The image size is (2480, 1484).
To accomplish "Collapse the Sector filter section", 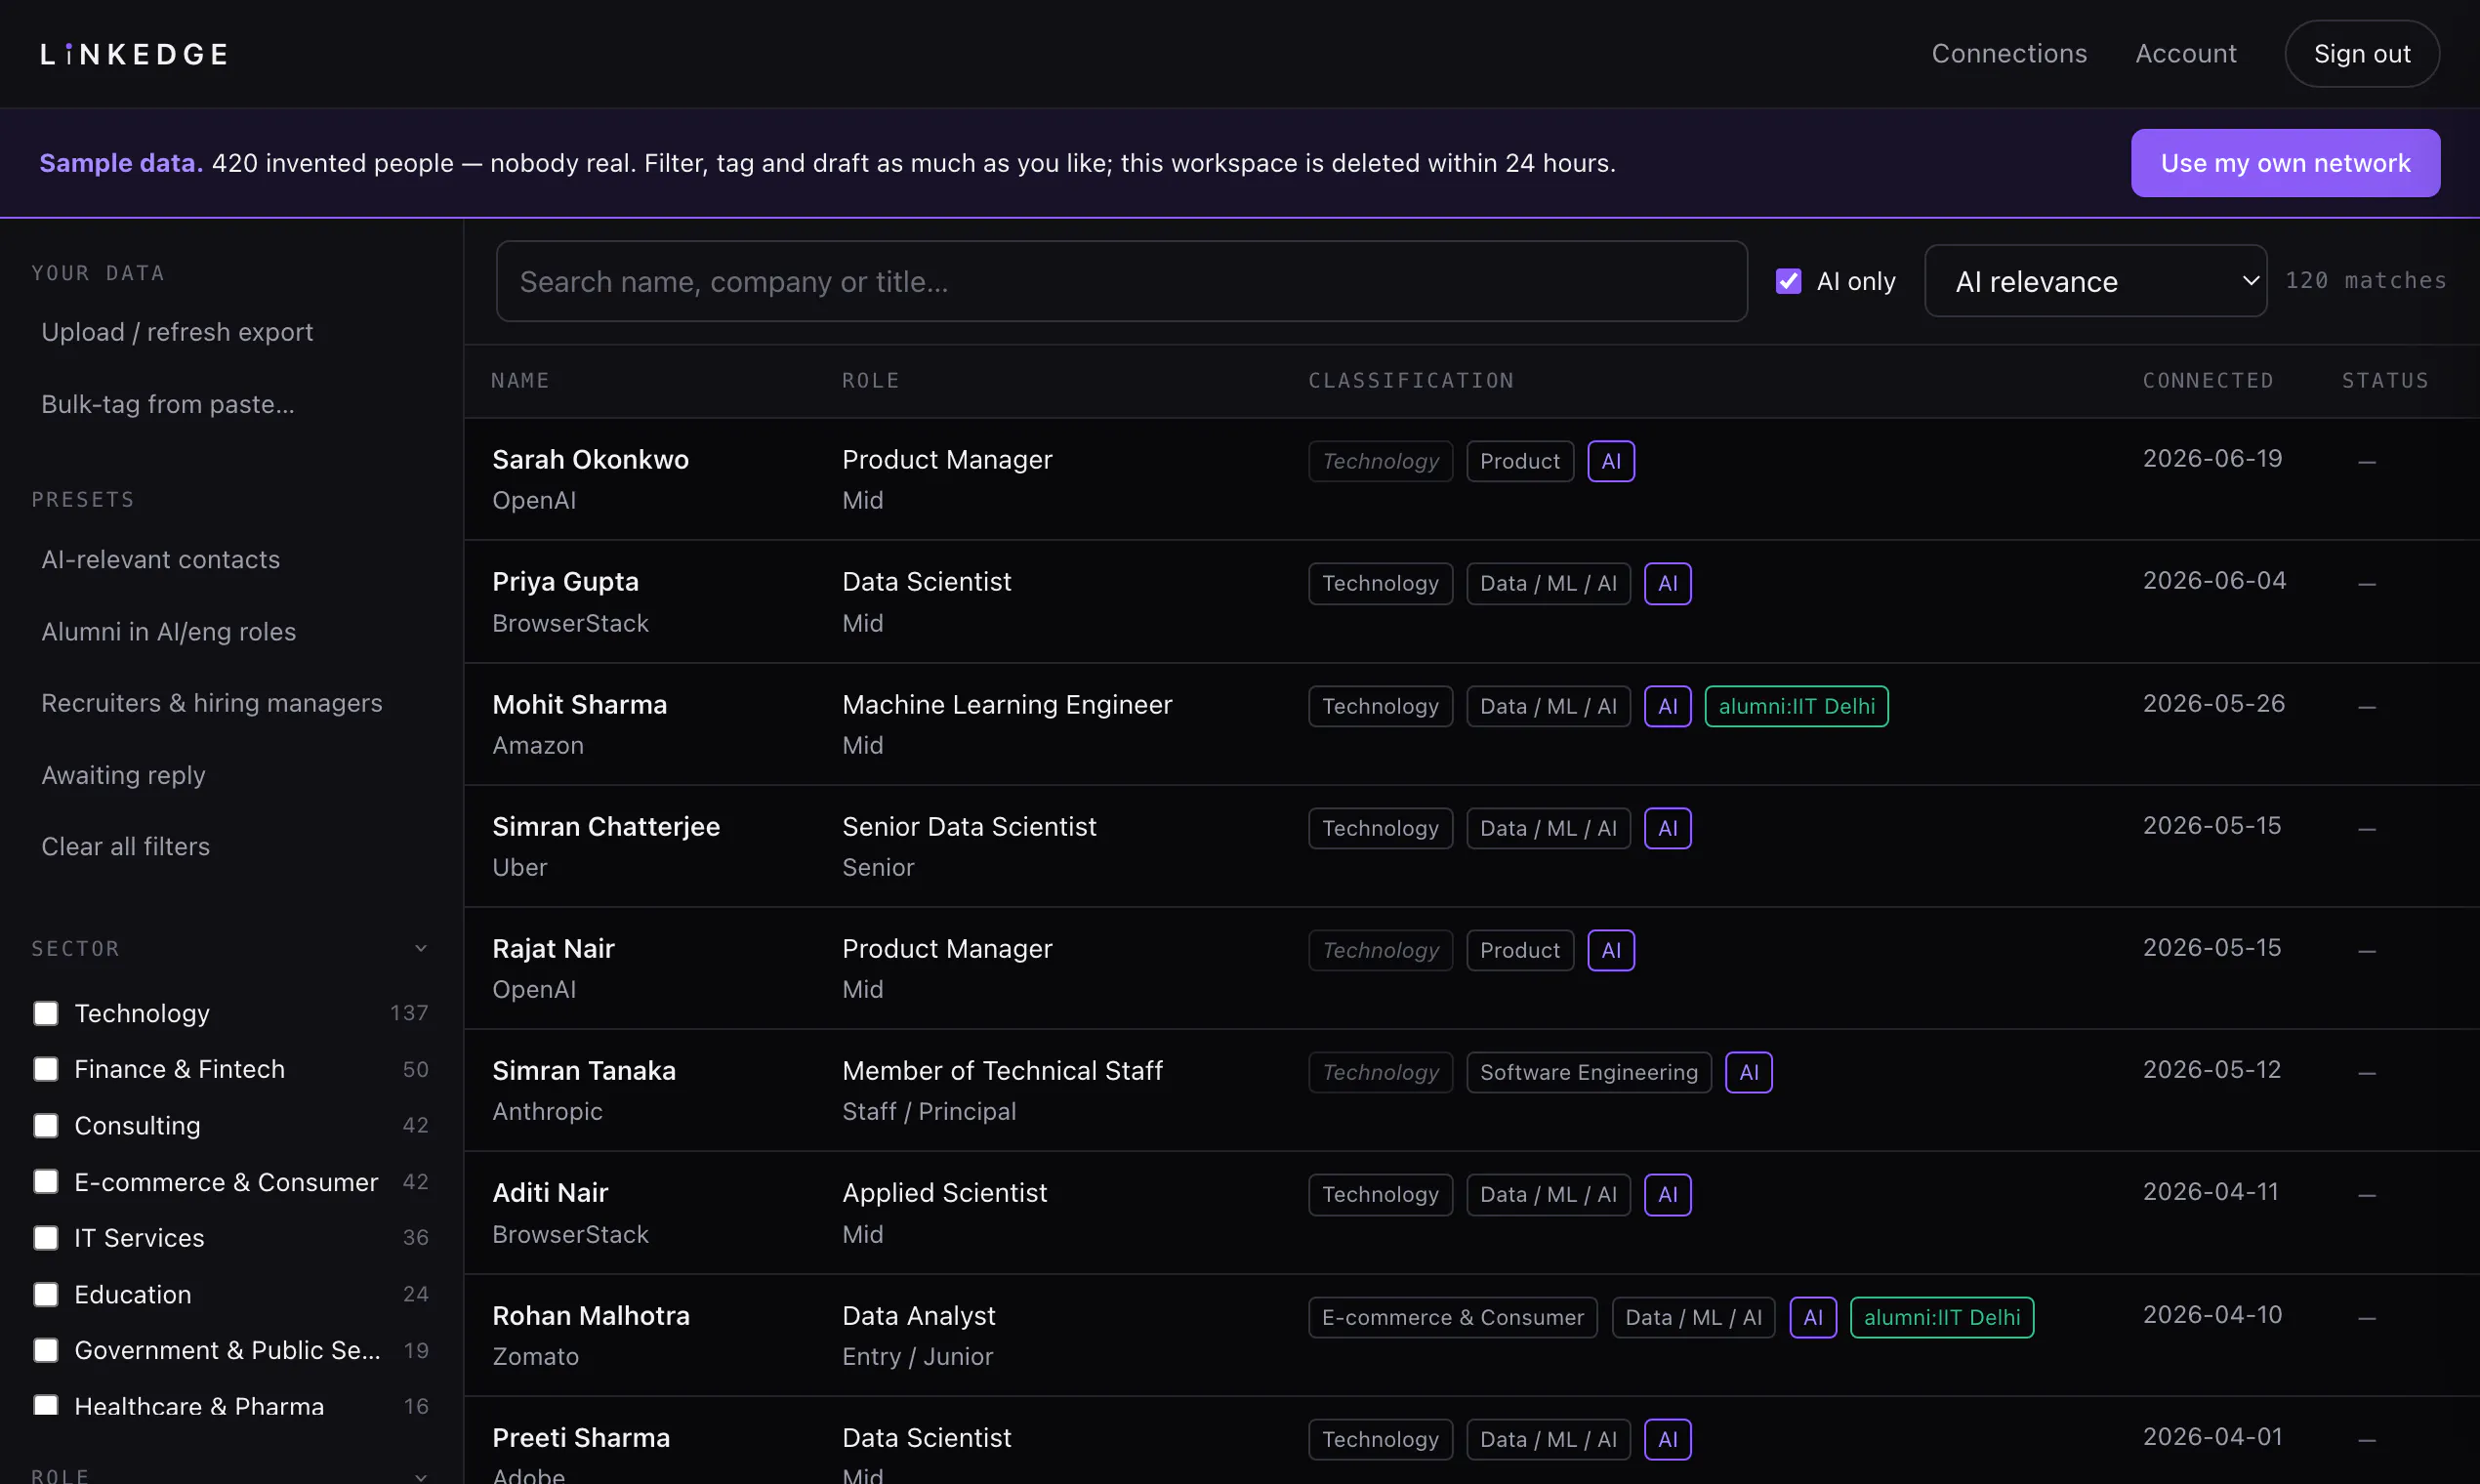I will tap(421, 948).
